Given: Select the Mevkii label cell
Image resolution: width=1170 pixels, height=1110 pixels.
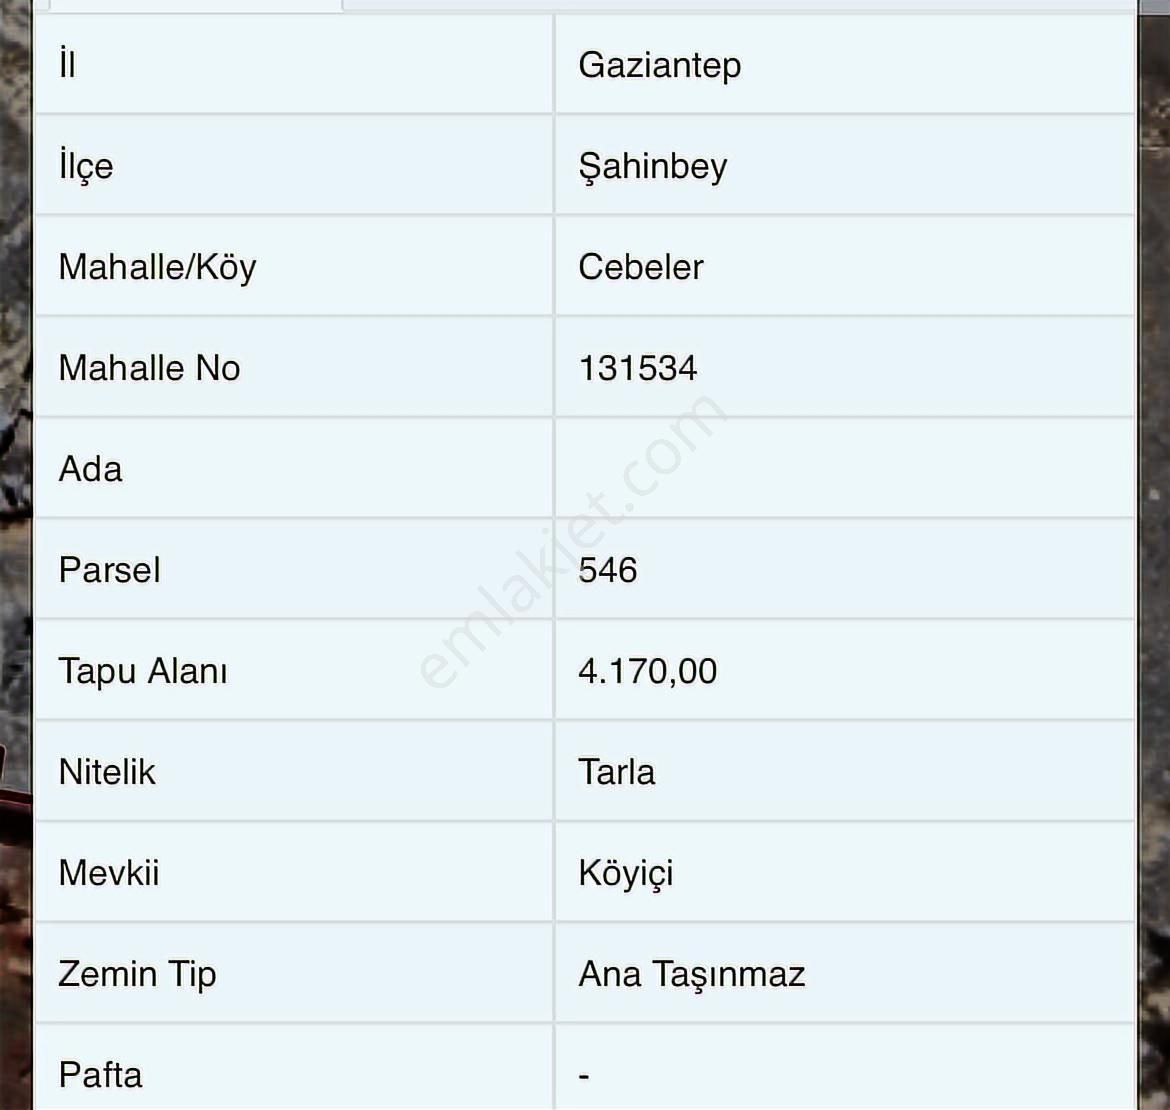Looking at the screenshot, I should coord(109,873).
